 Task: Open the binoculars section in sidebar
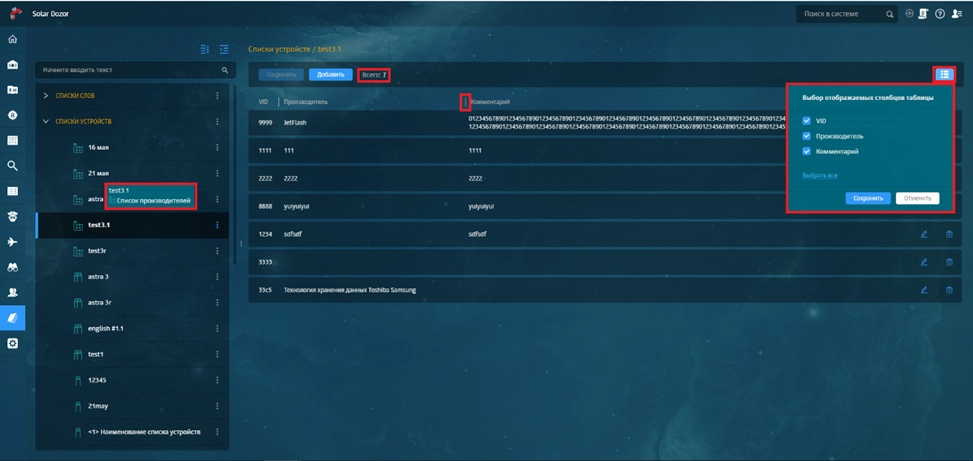[x=13, y=267]
